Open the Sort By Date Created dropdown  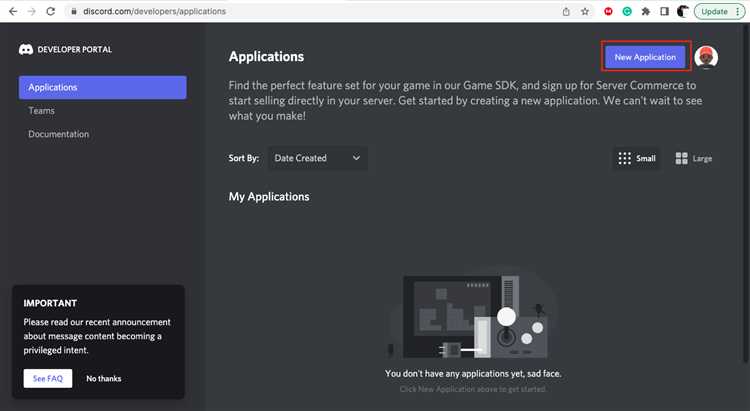coord(318,158)
